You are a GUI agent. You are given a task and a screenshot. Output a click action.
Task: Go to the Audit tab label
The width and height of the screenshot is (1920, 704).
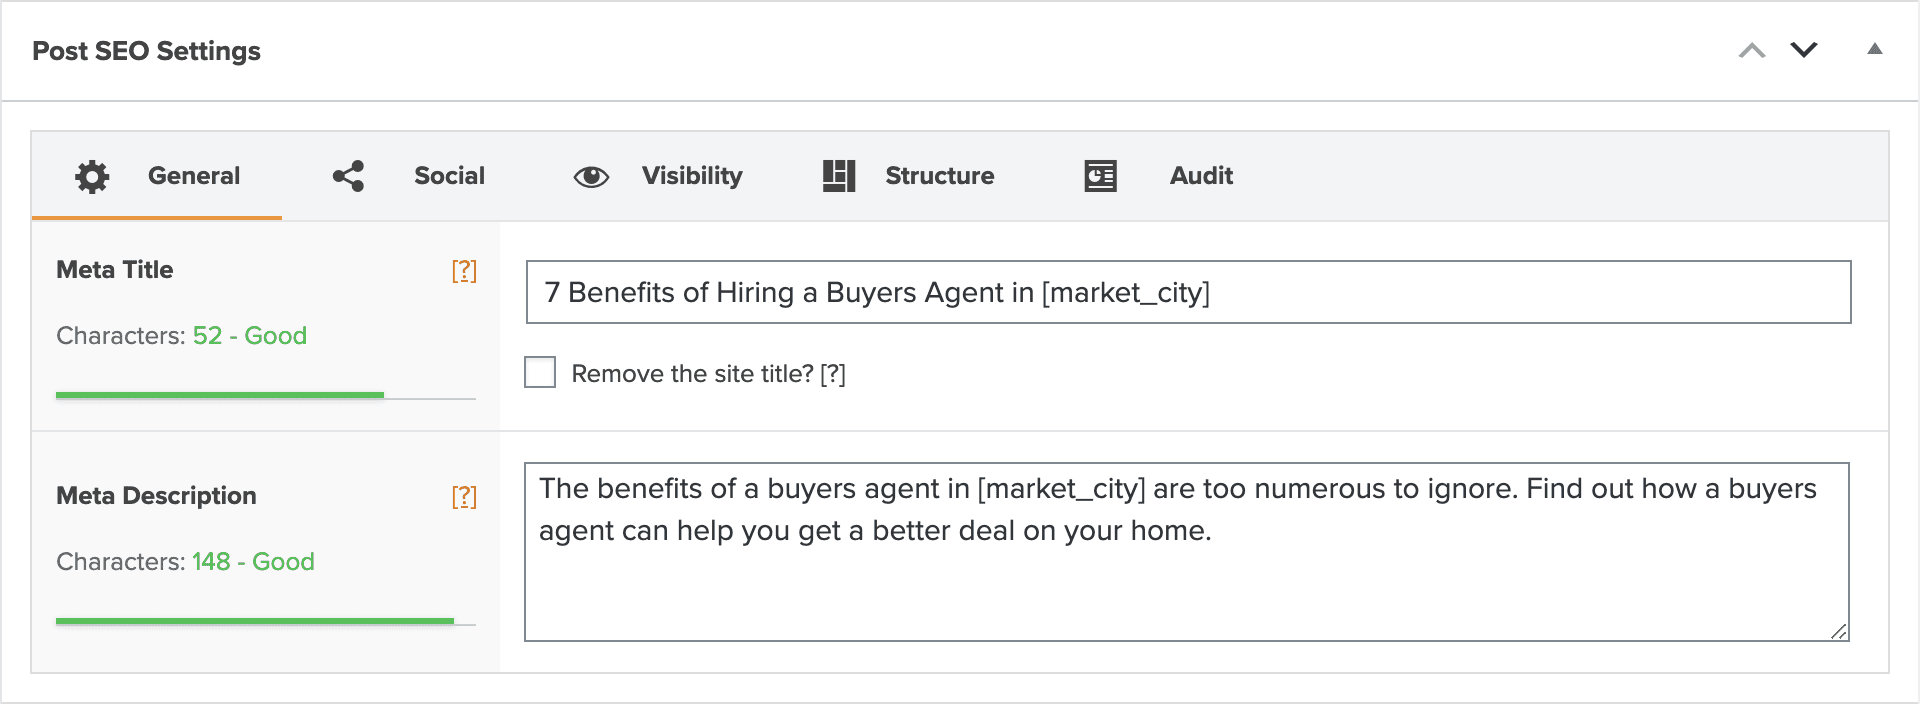point(1201,176)
